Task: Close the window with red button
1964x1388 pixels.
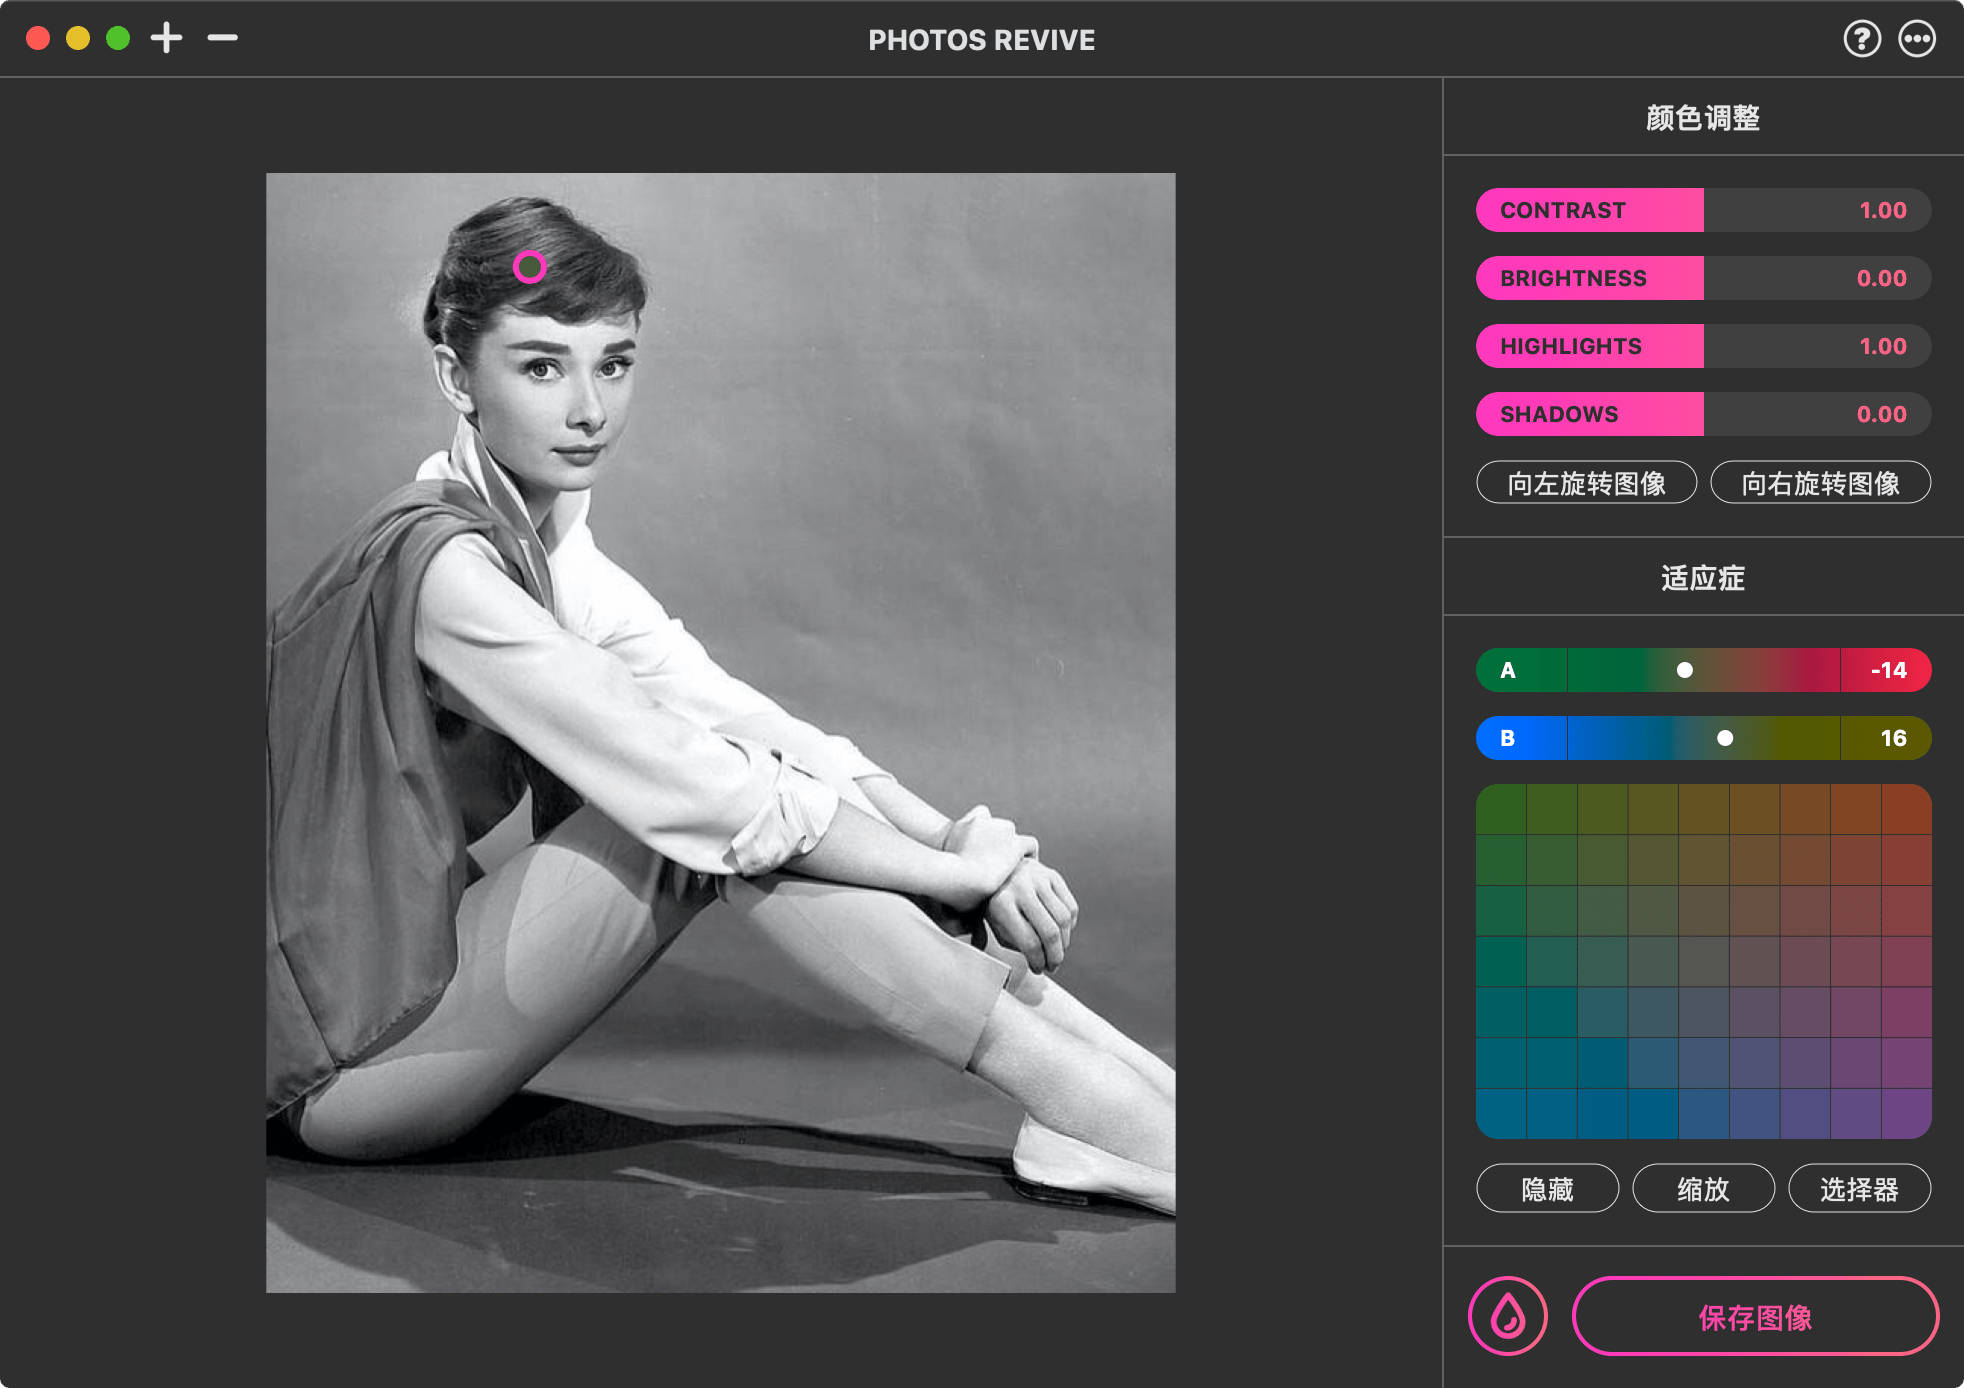Action: pyautogui.click(x=38, y=38)
